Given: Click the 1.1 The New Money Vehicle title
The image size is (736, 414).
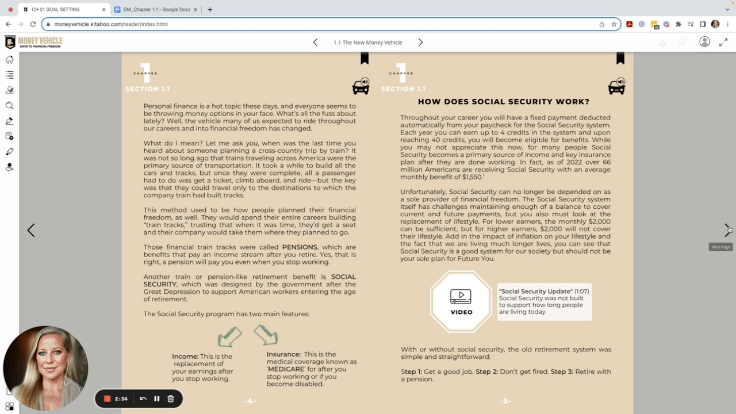Looking at the screenshot, I should 368,42.
